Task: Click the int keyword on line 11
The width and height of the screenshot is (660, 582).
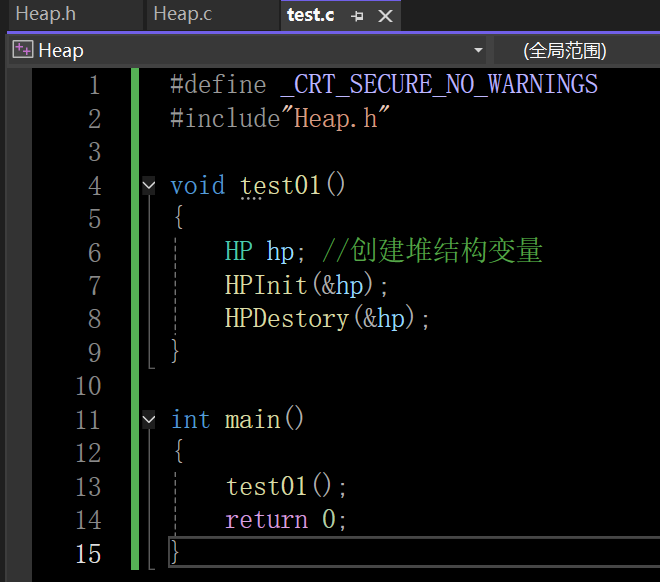Action: pyautogui.click(x=191, y=420)
